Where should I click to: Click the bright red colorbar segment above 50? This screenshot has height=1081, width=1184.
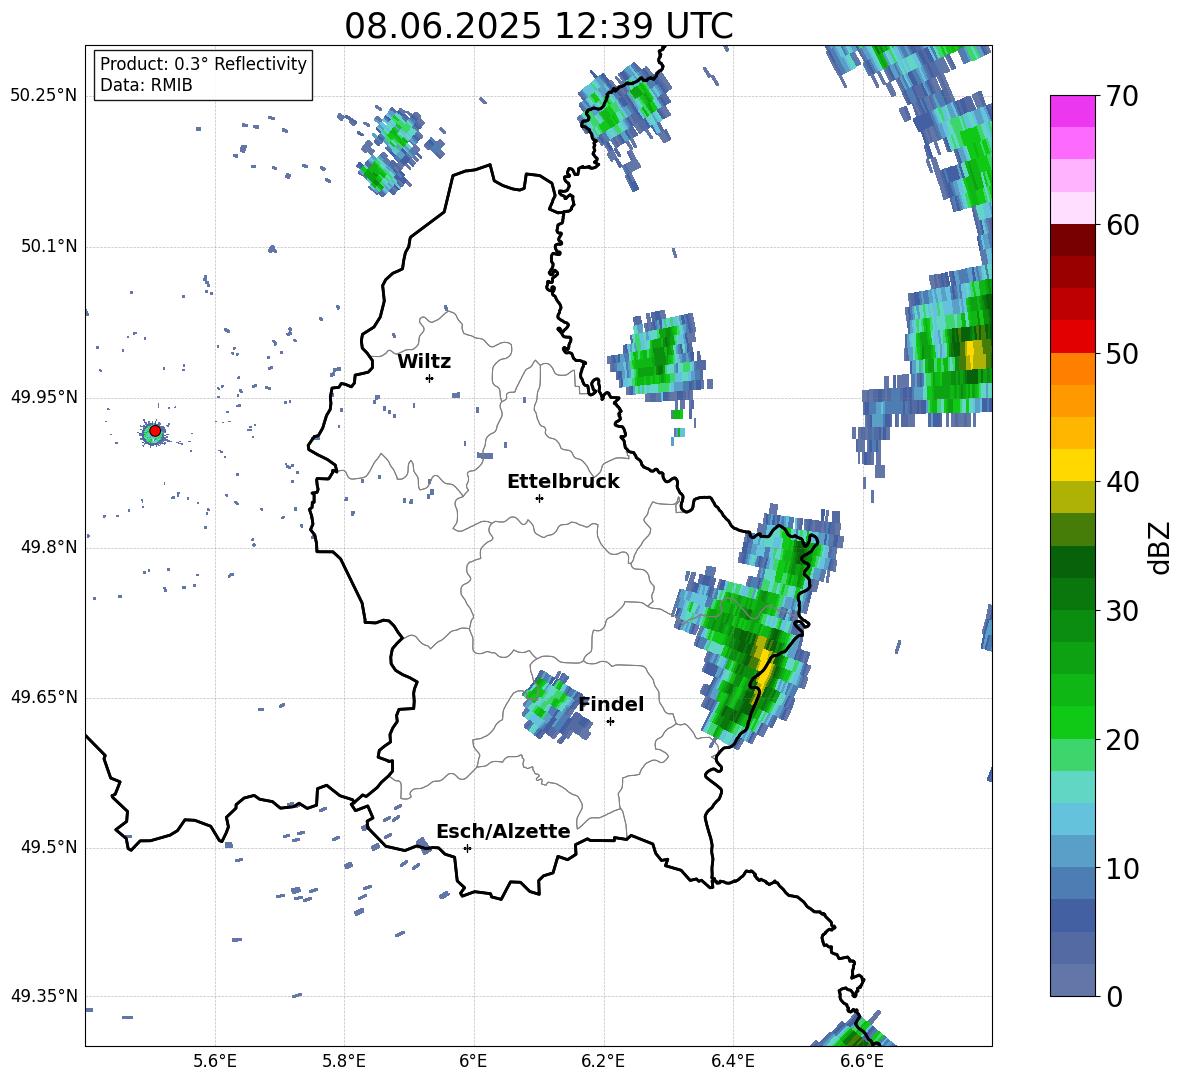coord(1072,336)
